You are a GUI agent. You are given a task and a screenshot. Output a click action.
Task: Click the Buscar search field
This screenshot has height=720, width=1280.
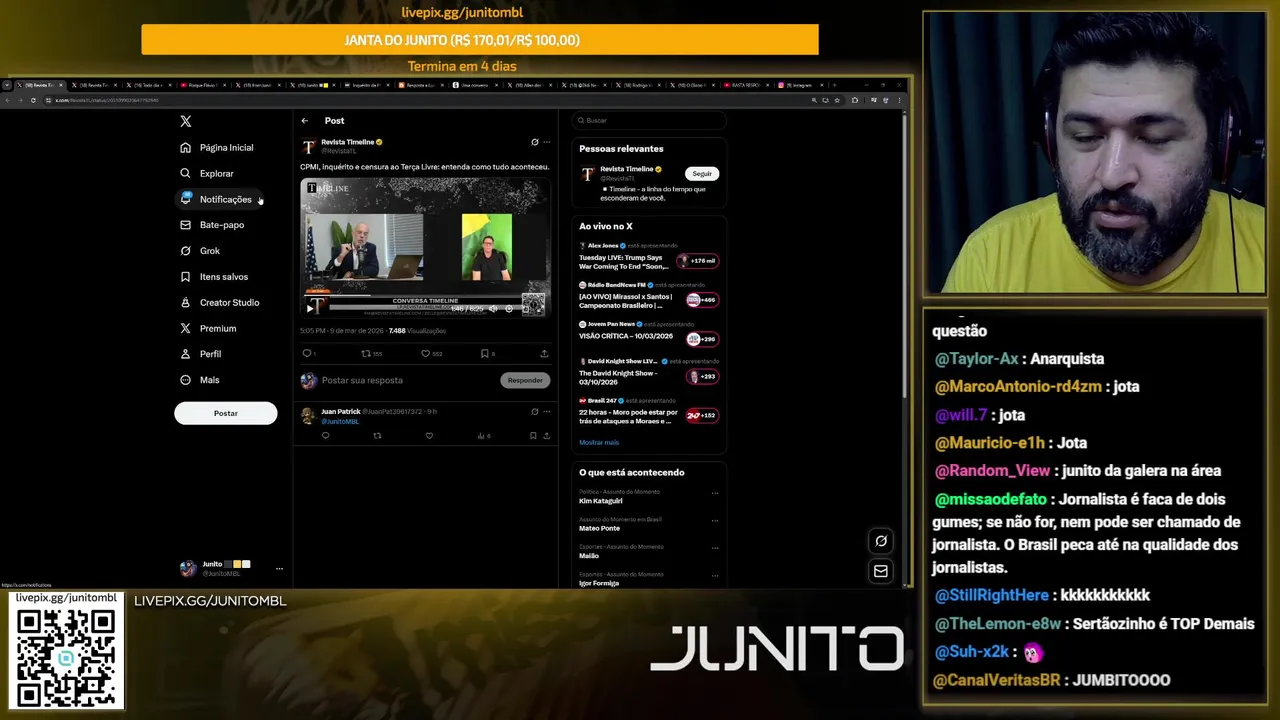pos(648,120)
